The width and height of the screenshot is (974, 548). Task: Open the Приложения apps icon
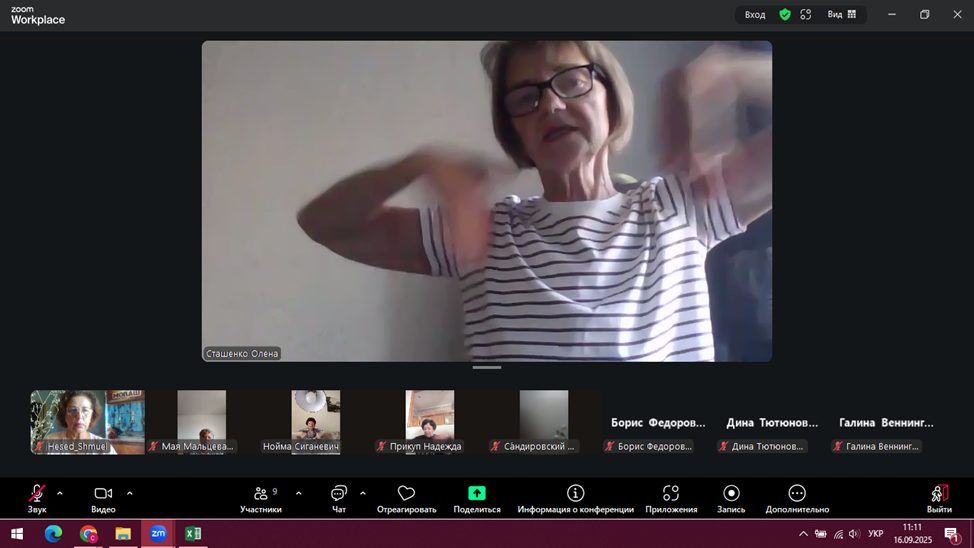671,493
